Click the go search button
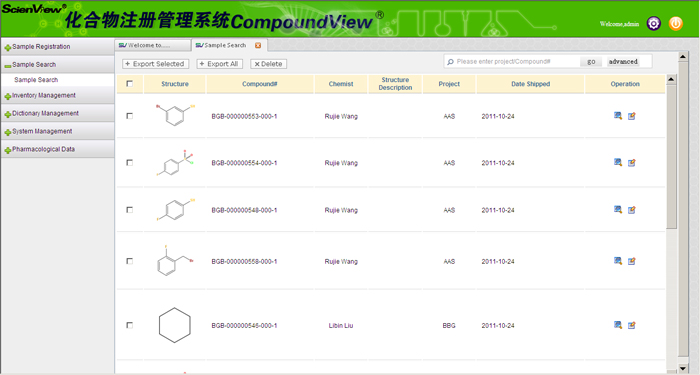Viewport: 700px width, 375px height. [x=591, y=62]
